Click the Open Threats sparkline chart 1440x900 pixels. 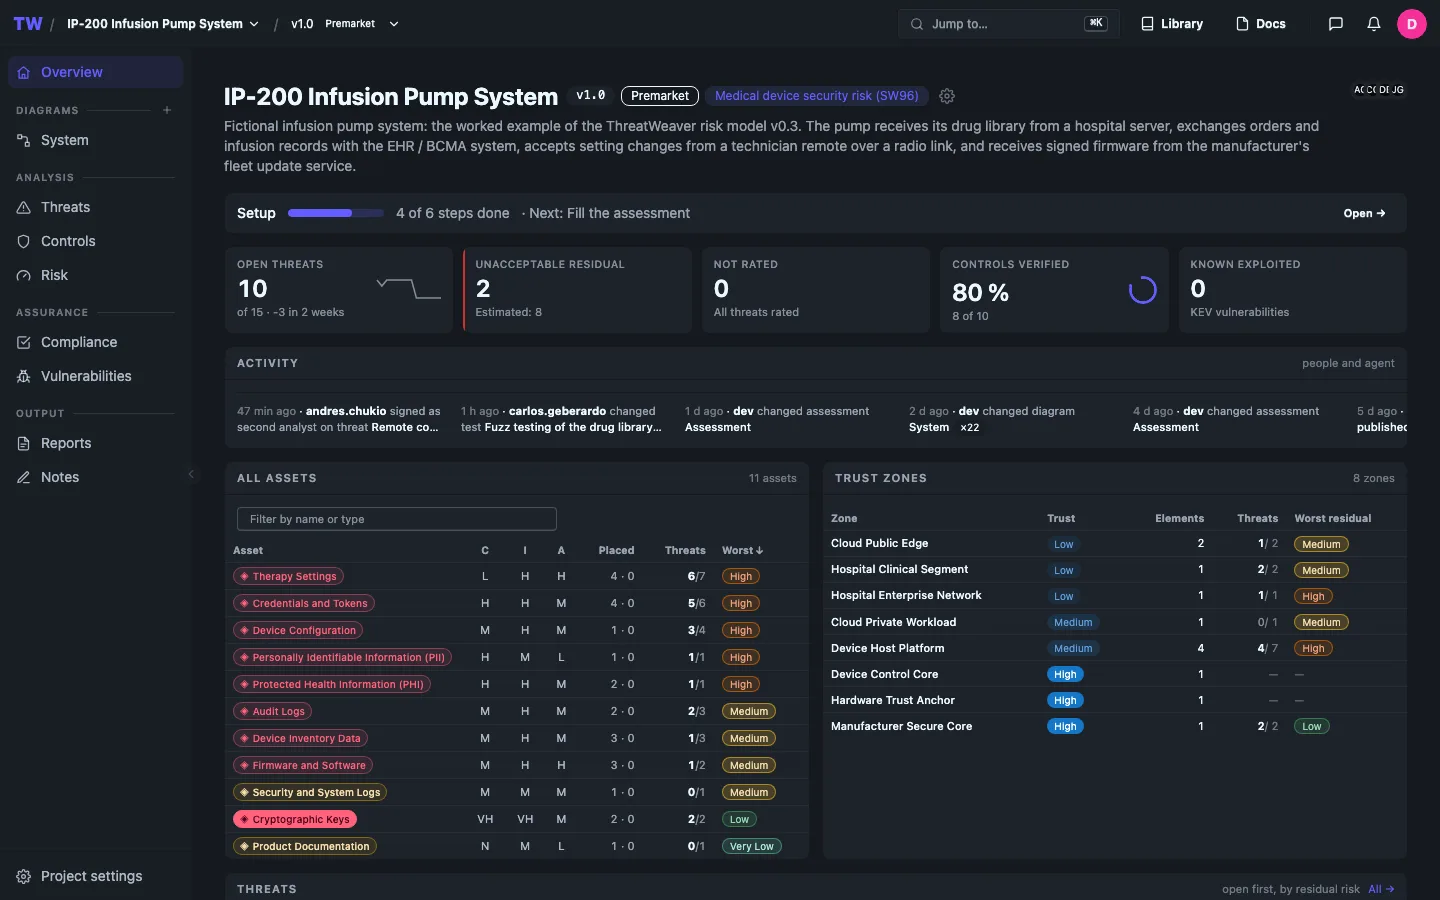(x=408, y=289)
